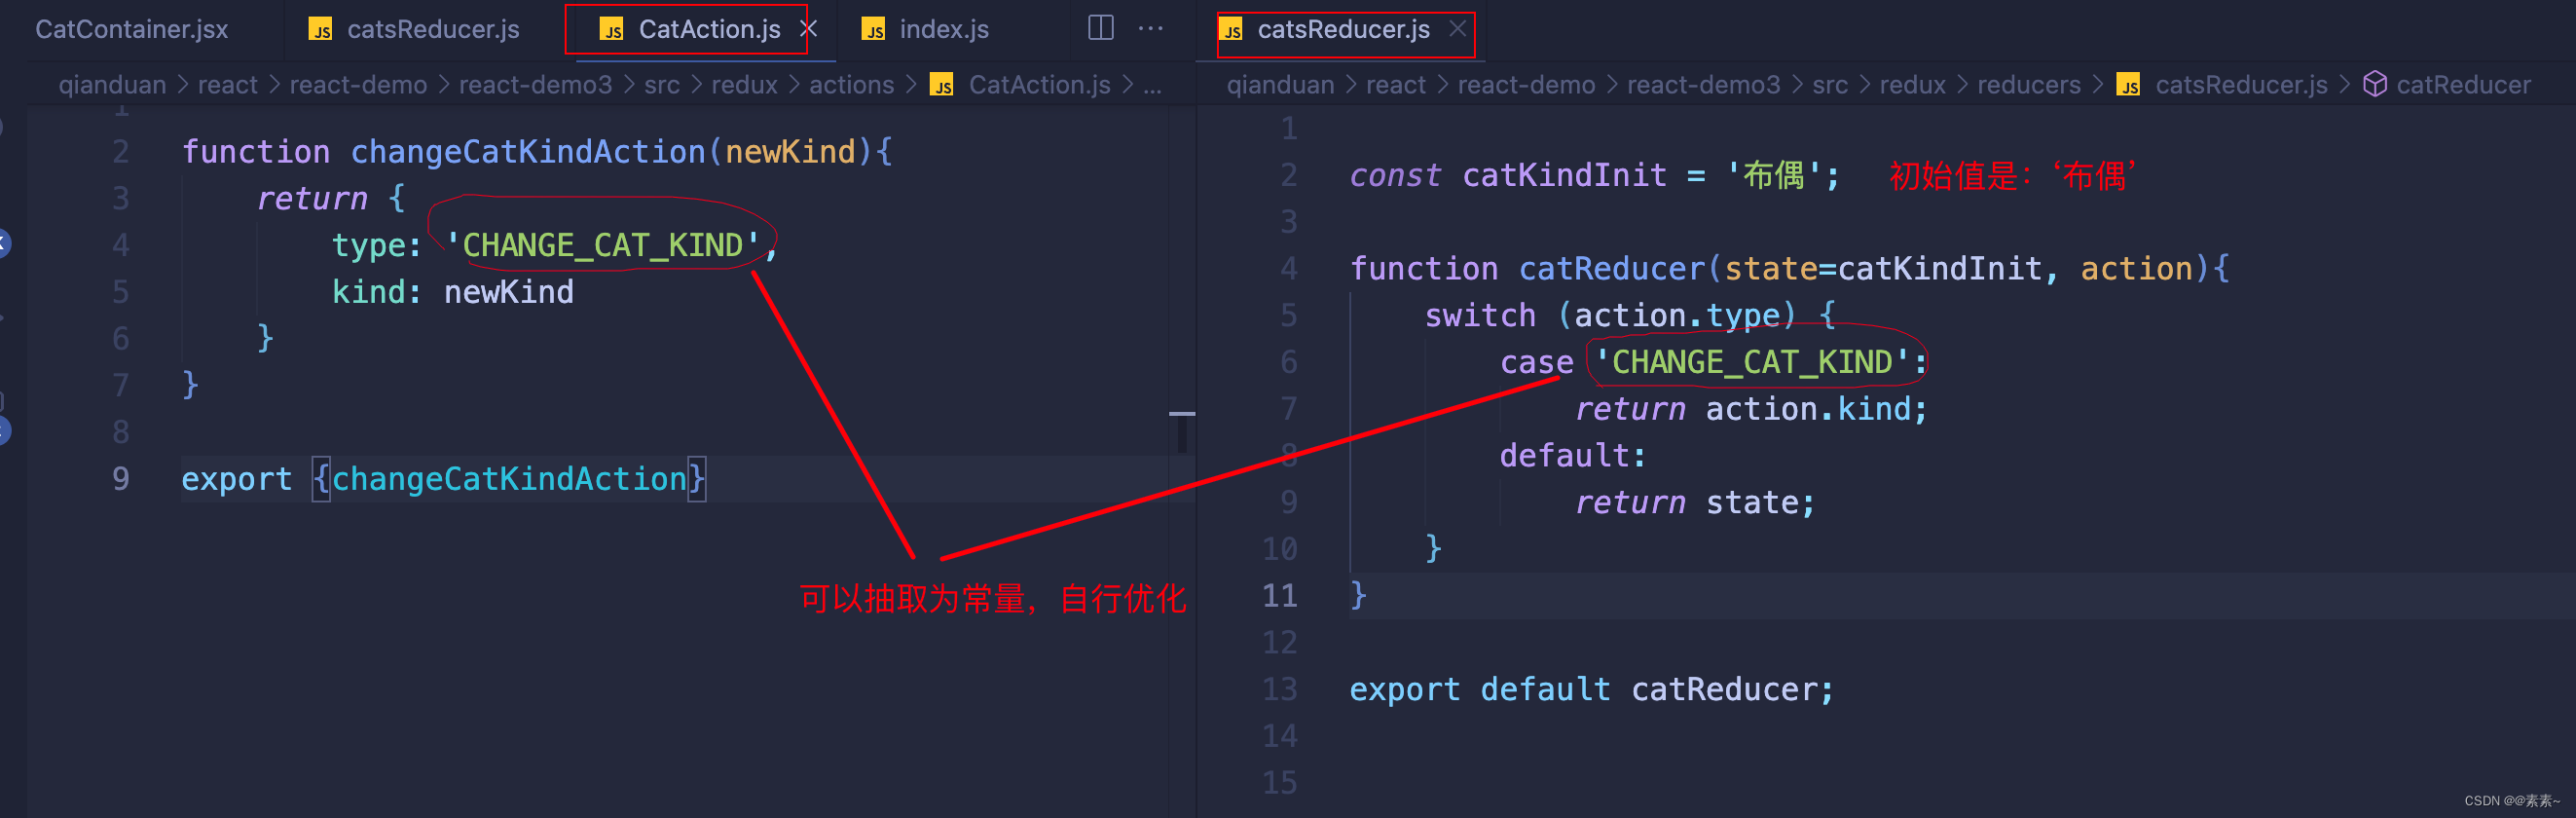Click 'CHANGE_CAT_KIND' case in catsReducer.js
The width and height of the screenshot is (2576, 818).
pyautogui.click(x=1752, y=361)
